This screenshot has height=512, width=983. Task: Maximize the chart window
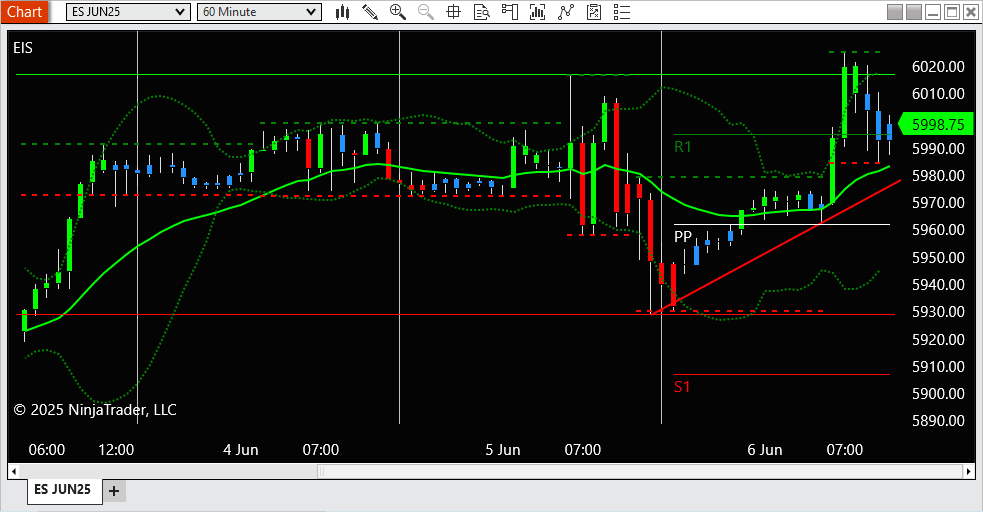(x=952, y=12)
